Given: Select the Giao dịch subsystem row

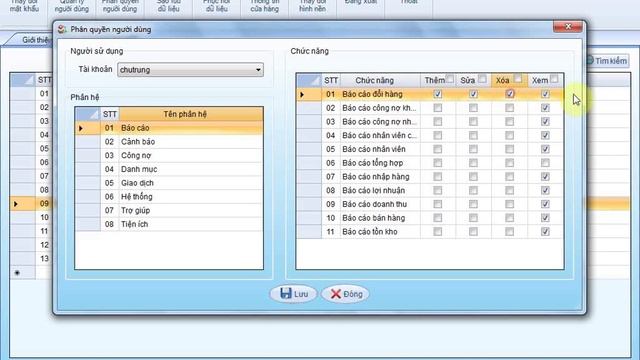Looking at the screenshot, I should pyautogui.click(x=169, y=183).
